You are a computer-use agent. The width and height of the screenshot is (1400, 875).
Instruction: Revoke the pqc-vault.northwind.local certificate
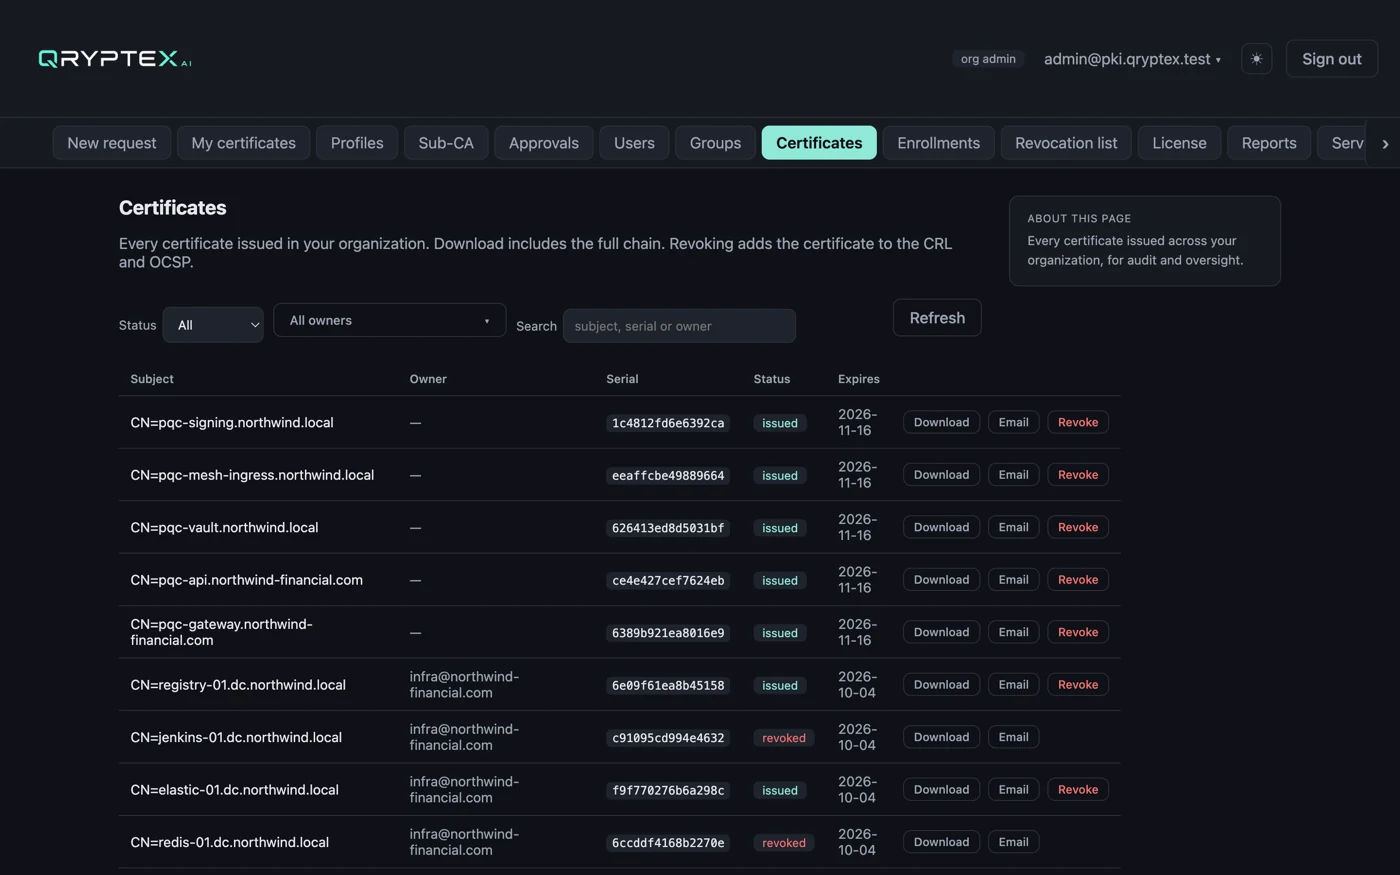[1078, 527]
